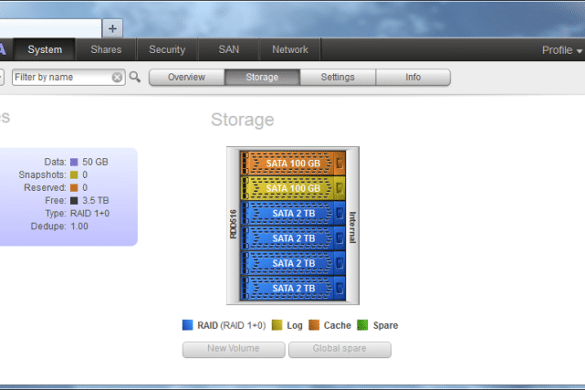Select the orange SATA 100 GB cache drive
585x390 pixels.
coord(293,163)
